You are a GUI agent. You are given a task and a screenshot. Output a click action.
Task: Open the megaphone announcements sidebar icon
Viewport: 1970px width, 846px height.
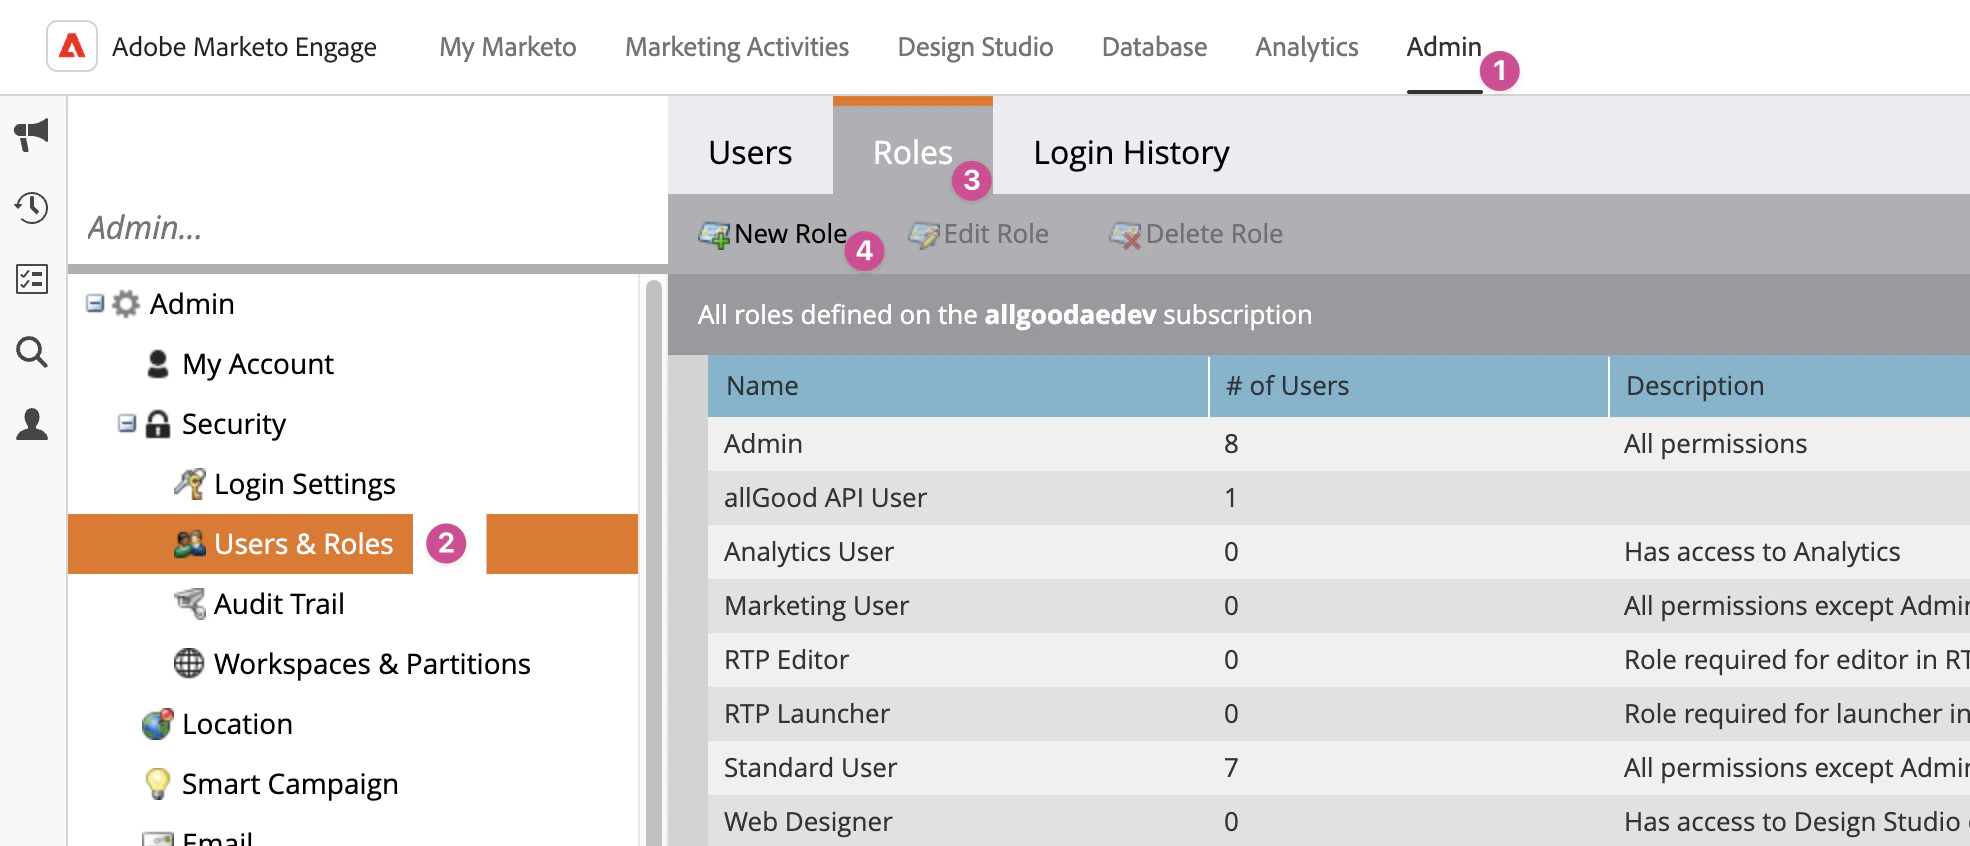click(x=32, y=134)
